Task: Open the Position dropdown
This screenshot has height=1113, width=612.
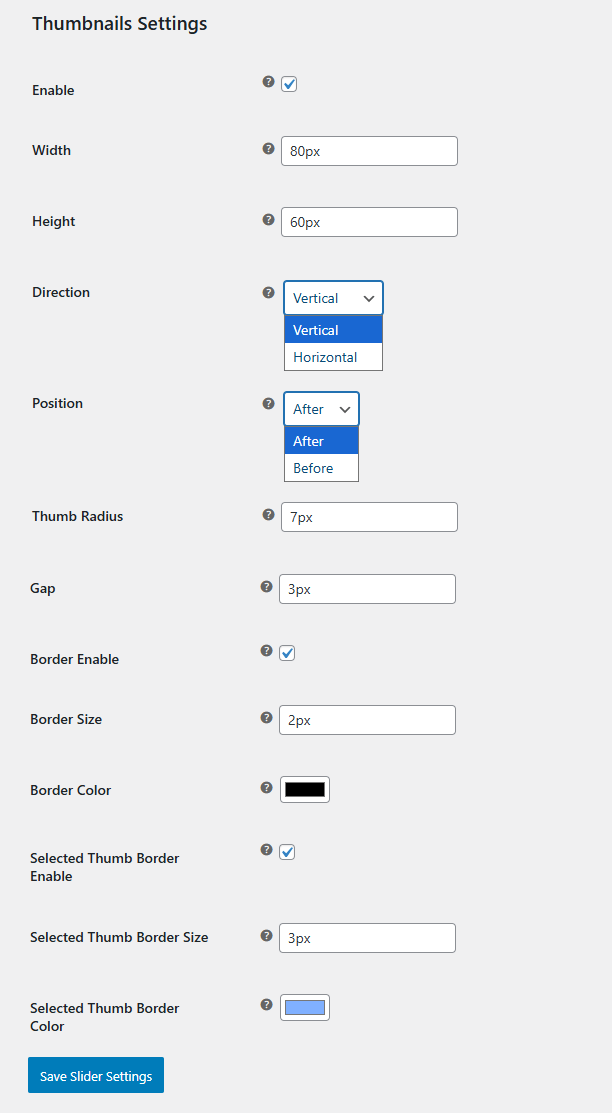Action: 321,408
